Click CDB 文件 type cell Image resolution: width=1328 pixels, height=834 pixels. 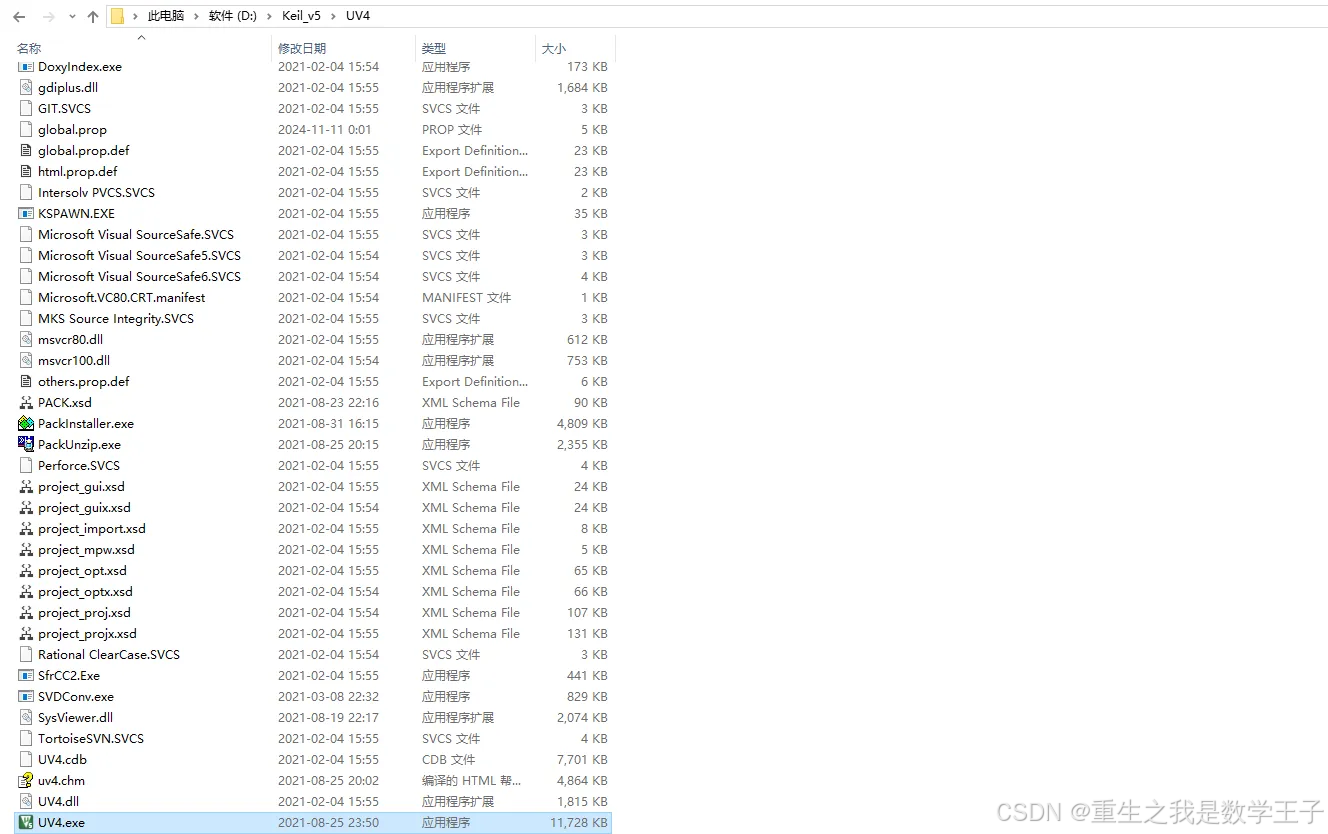click(x=448, y=759)
